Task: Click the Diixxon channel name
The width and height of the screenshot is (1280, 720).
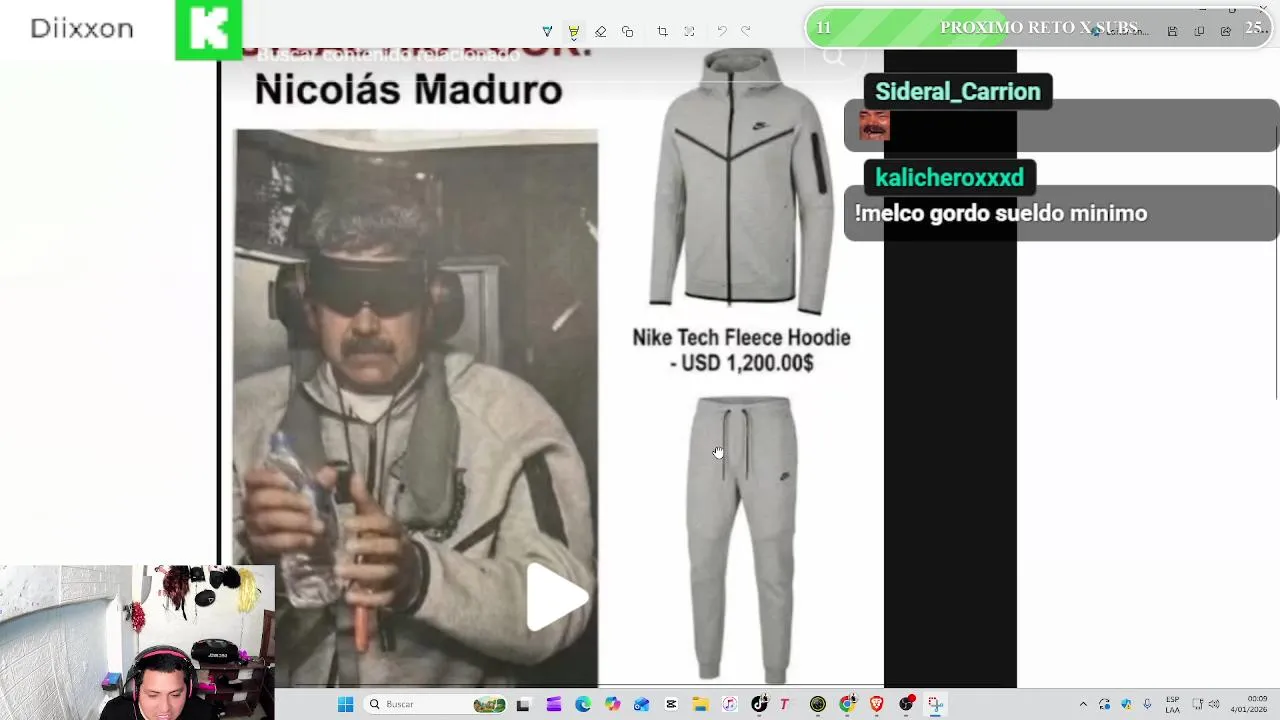Action: click(x=82, y=28)
